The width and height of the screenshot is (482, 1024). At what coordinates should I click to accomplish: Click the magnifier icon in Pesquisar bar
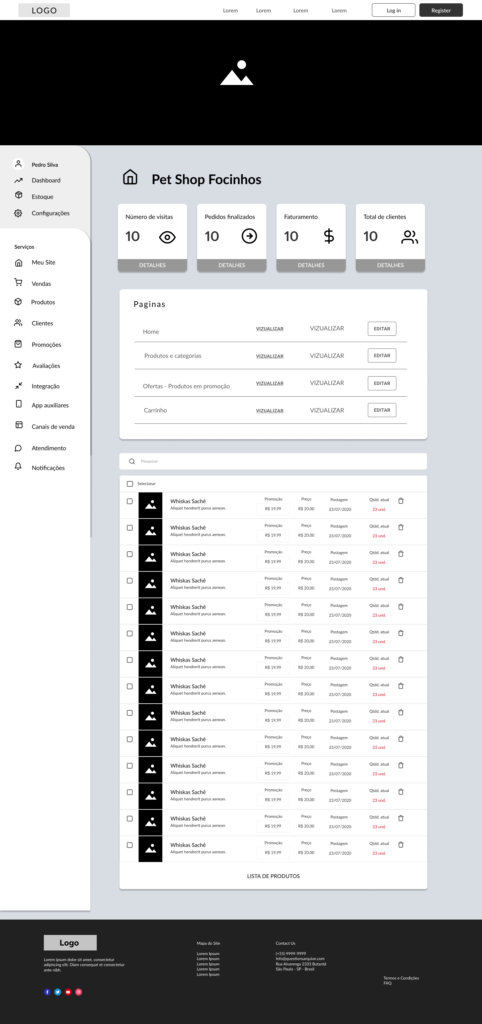click(x=132, y=461)
